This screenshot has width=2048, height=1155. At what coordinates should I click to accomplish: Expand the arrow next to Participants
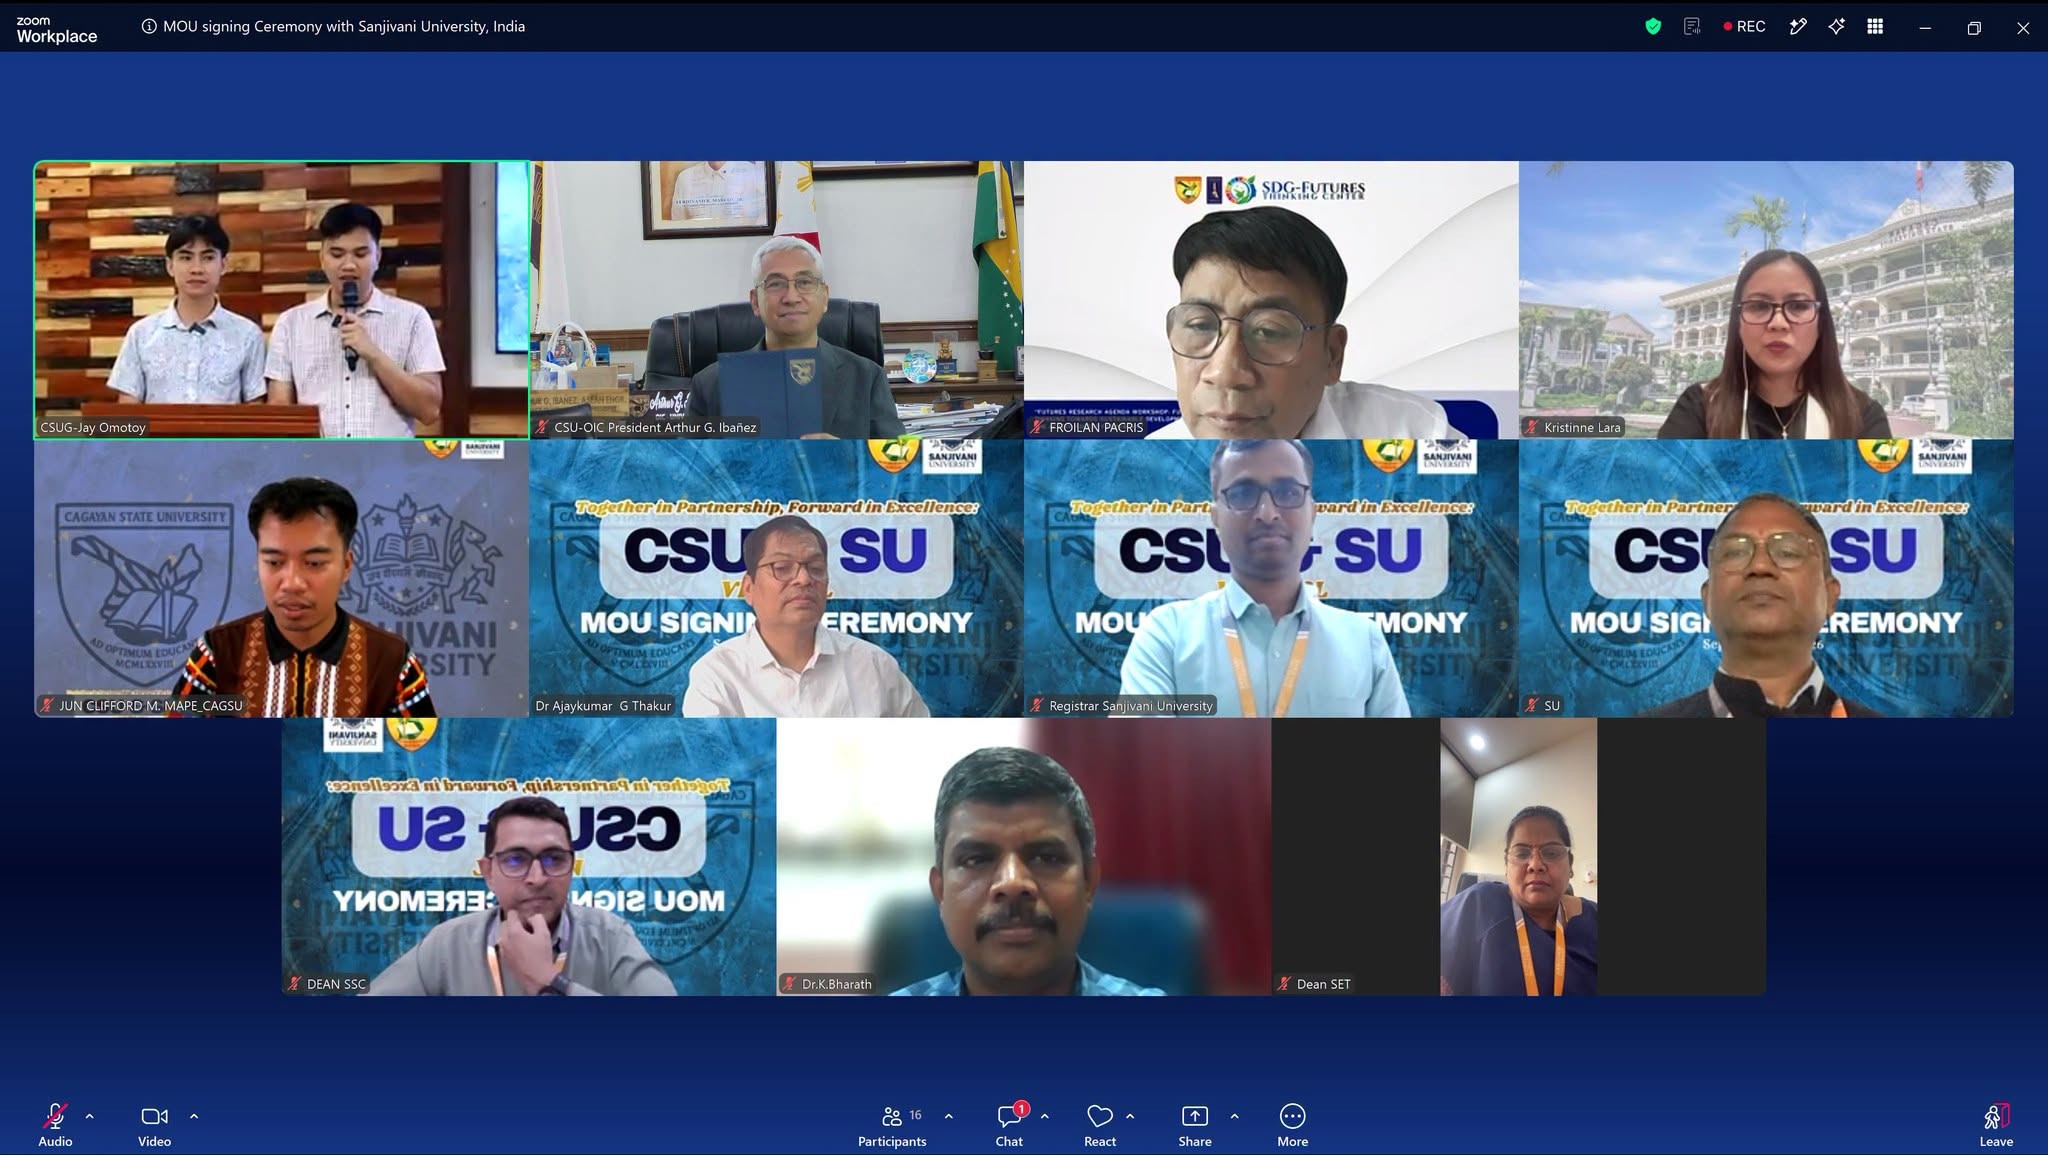[948, 1116]
